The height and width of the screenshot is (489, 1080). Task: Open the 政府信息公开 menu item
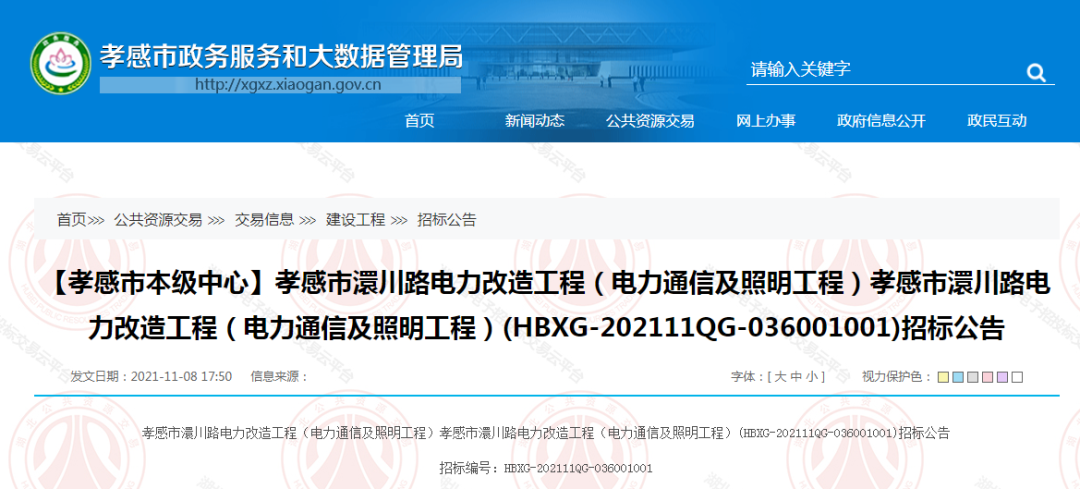point(882,121)
